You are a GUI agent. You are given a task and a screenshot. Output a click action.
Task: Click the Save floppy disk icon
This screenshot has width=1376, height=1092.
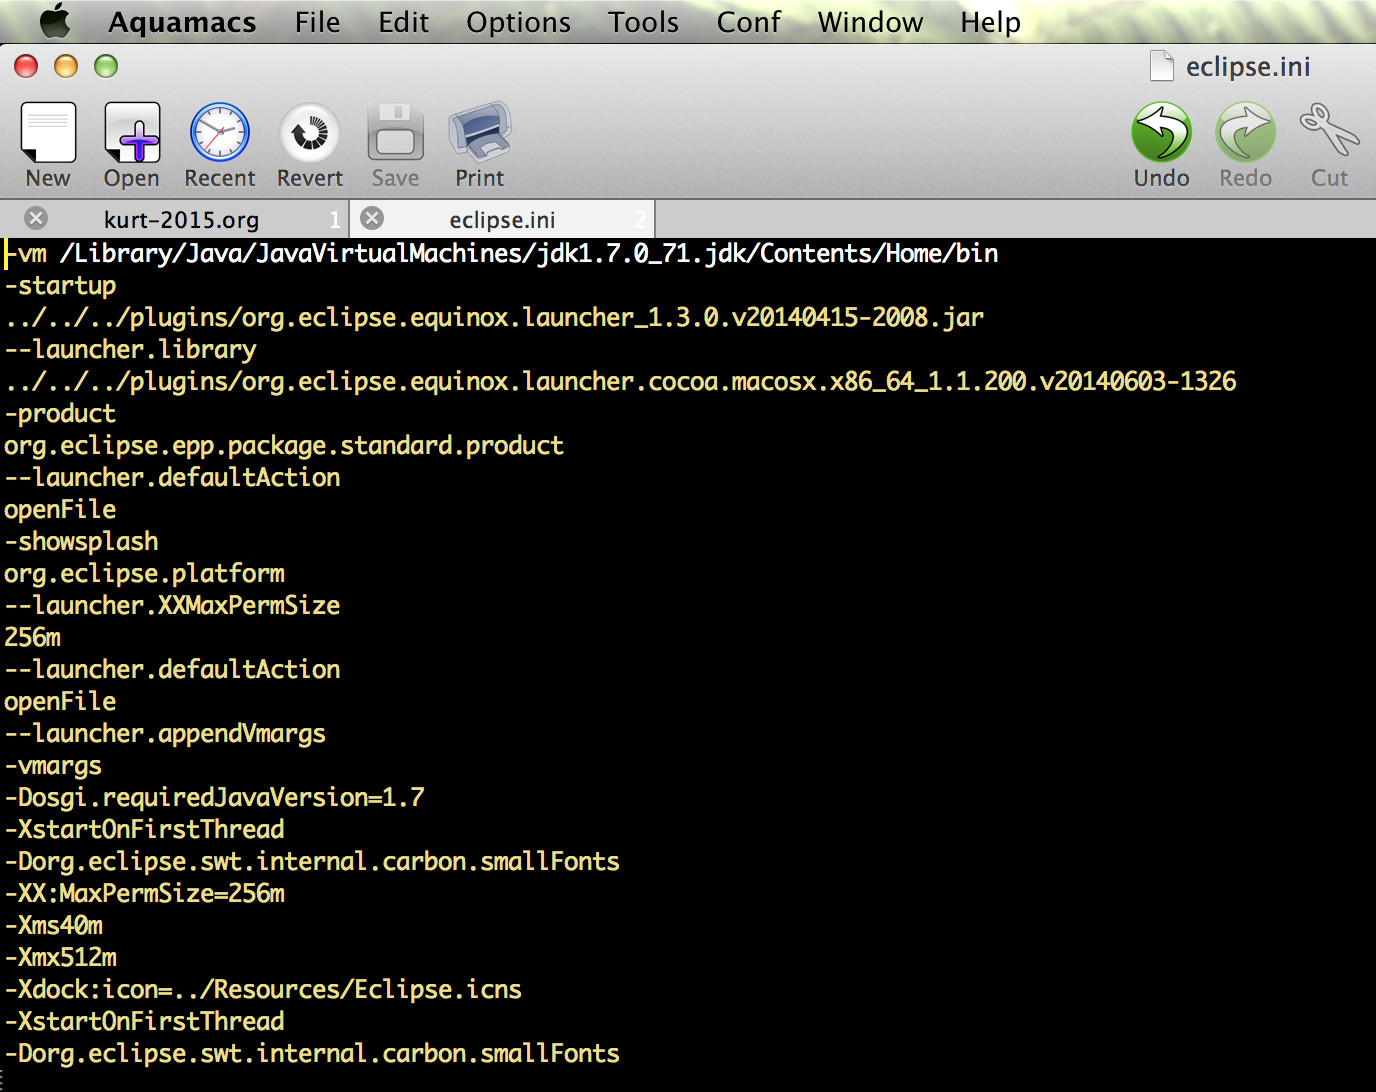(396, 132)
